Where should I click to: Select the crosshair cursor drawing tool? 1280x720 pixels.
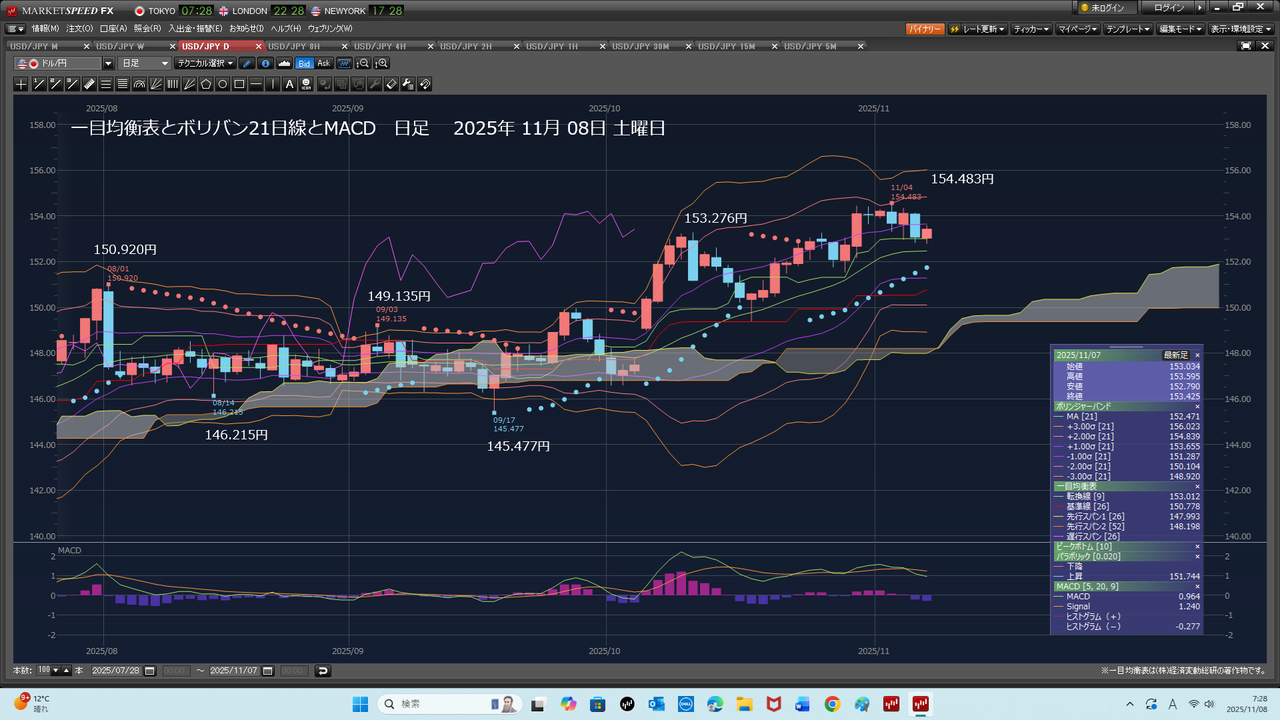tap(21, 85)
